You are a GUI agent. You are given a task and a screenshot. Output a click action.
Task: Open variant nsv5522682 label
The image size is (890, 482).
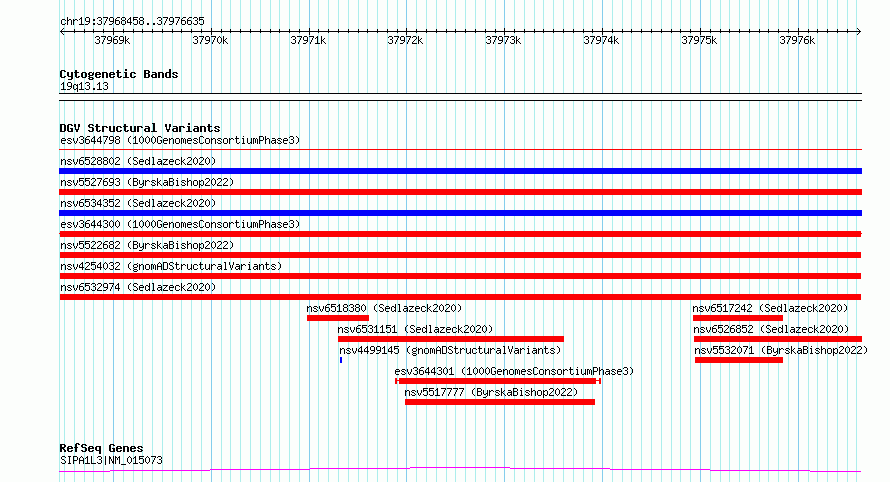click(147, 245)
